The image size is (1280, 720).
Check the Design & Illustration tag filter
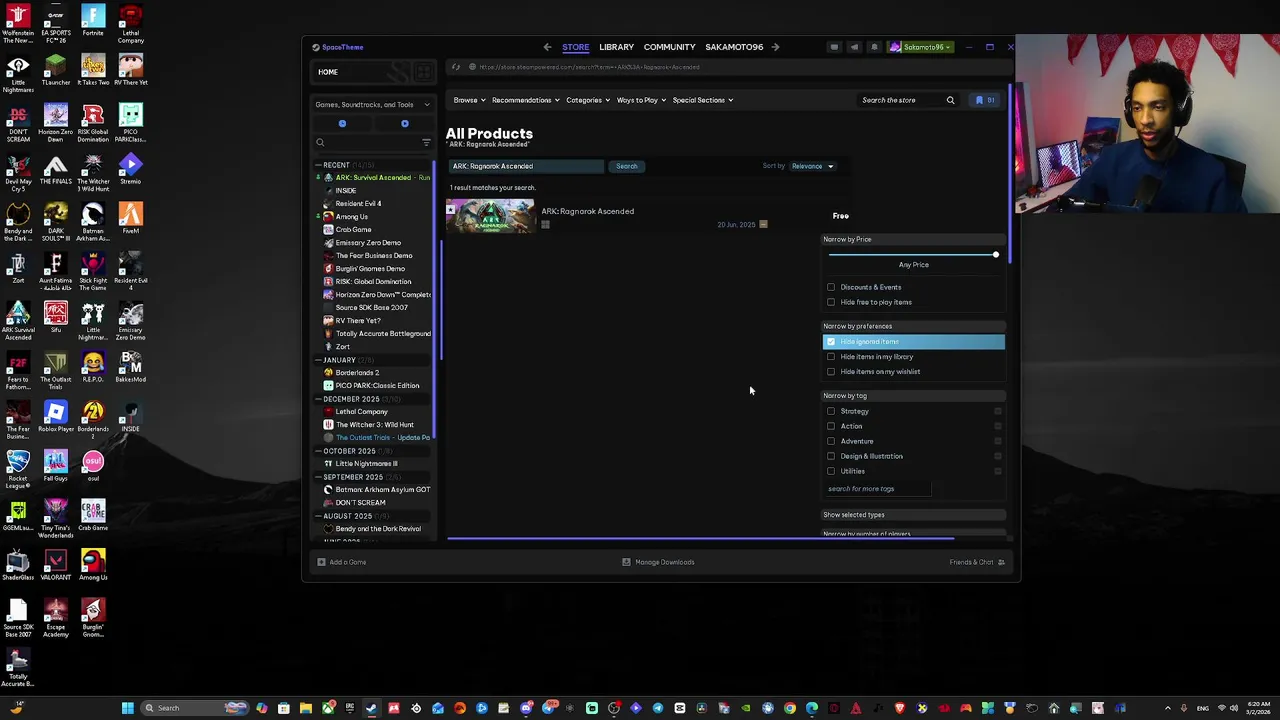click(x=831, y=456)
